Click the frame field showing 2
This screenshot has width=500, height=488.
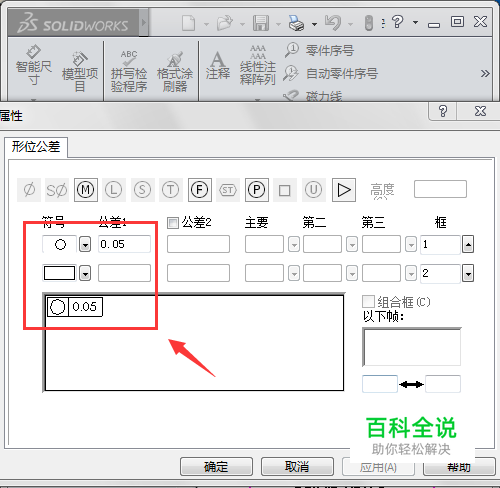pyautogui.click(x=440, y=273)
